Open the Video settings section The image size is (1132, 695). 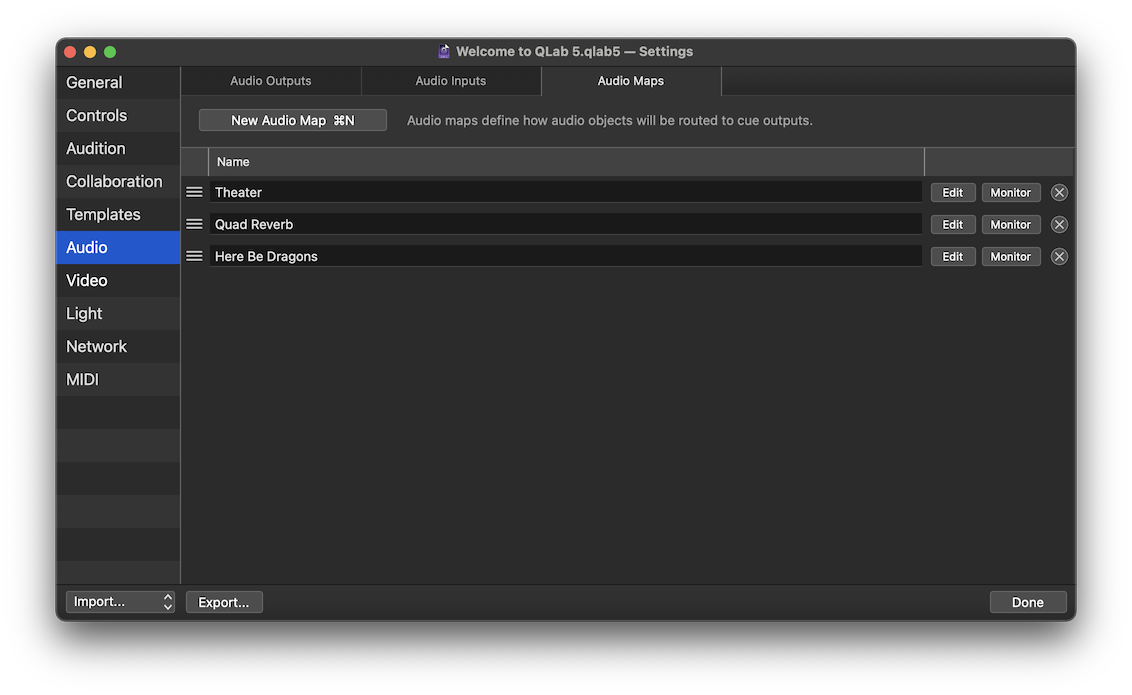86,280
